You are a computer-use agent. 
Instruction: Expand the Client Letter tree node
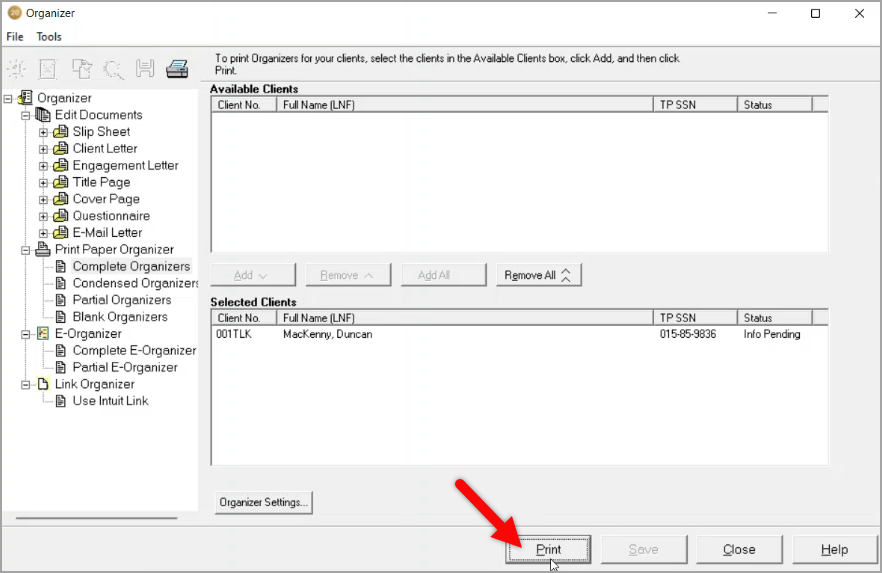point(43,149)
